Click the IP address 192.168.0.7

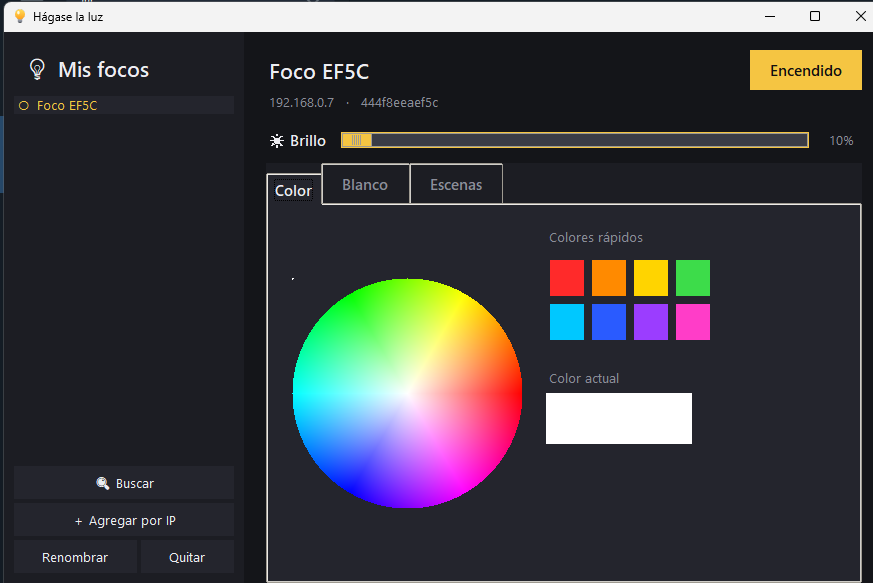[x=302, y=102]
